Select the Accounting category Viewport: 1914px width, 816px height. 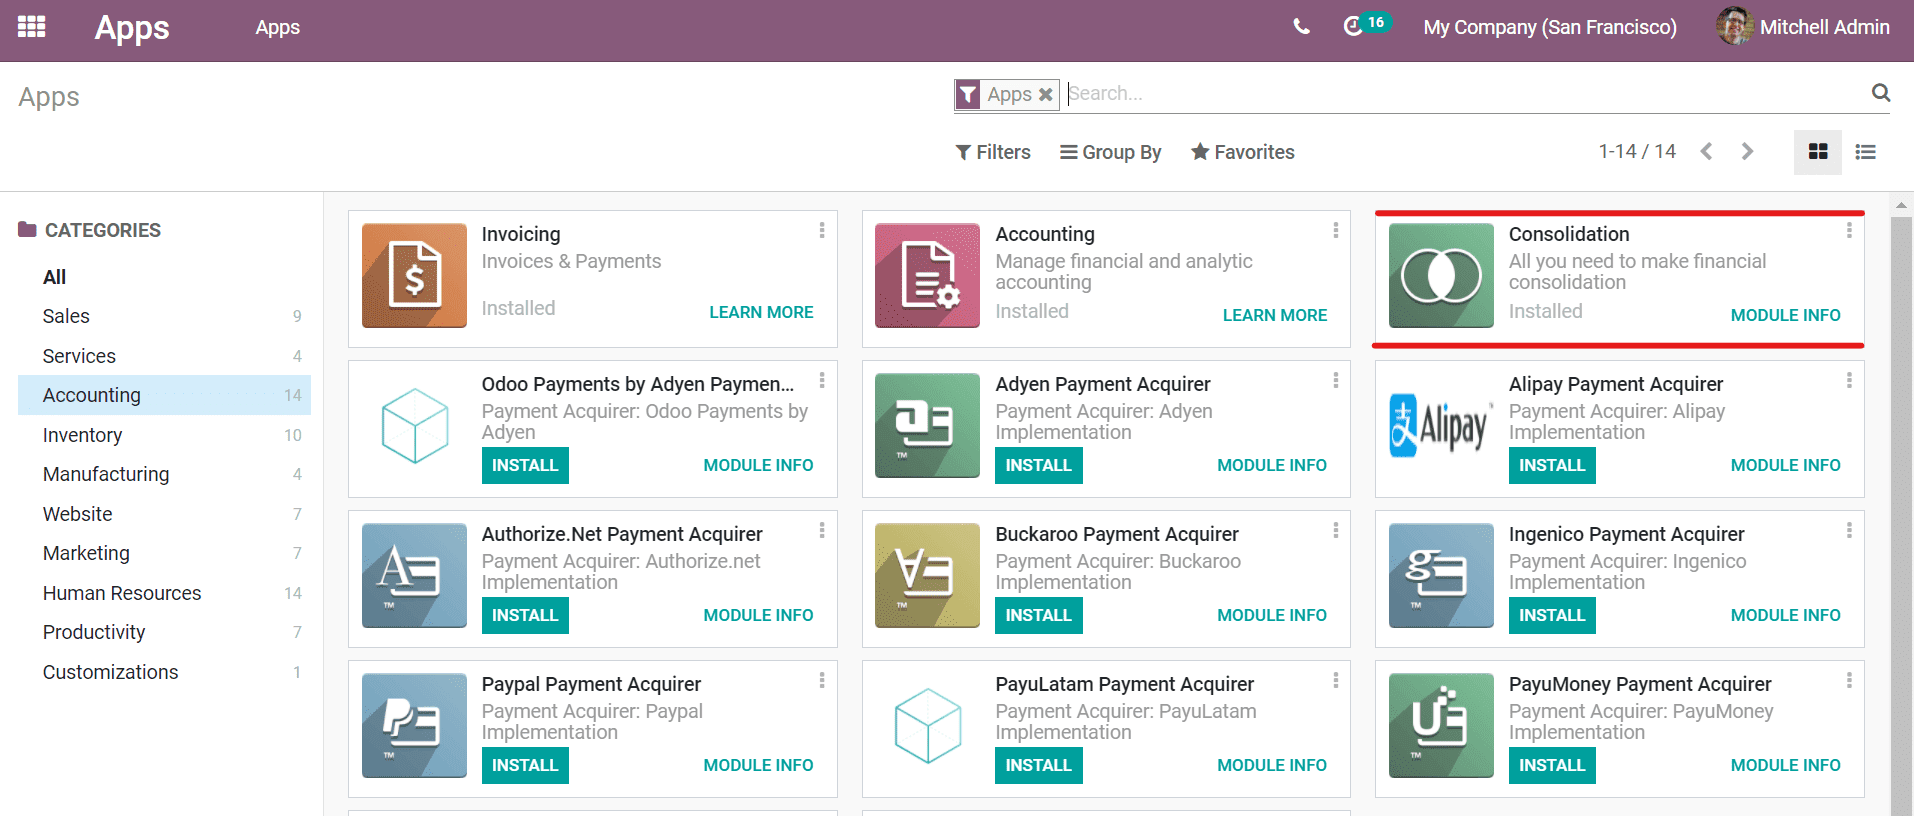pyautogui.click(x=164, y=395)
